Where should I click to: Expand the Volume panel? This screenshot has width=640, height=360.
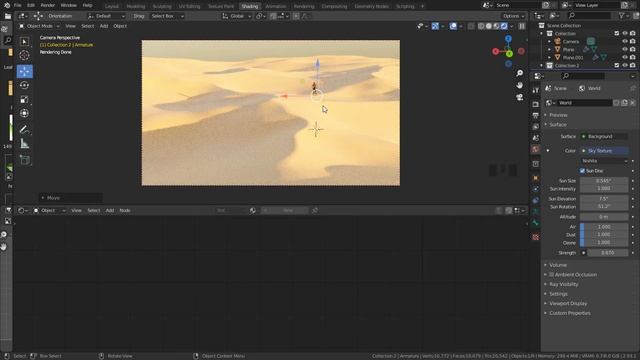point(558,265)
